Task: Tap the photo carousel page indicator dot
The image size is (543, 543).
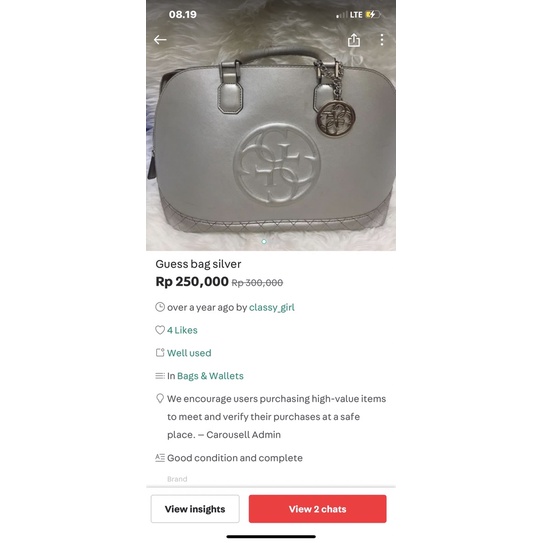Action: pyautogui.click(x=264, y=241)
